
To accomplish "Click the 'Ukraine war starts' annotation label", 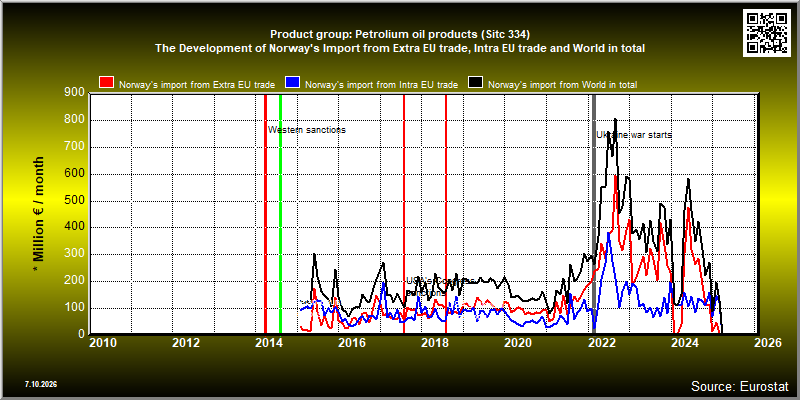I will point(634,135).
